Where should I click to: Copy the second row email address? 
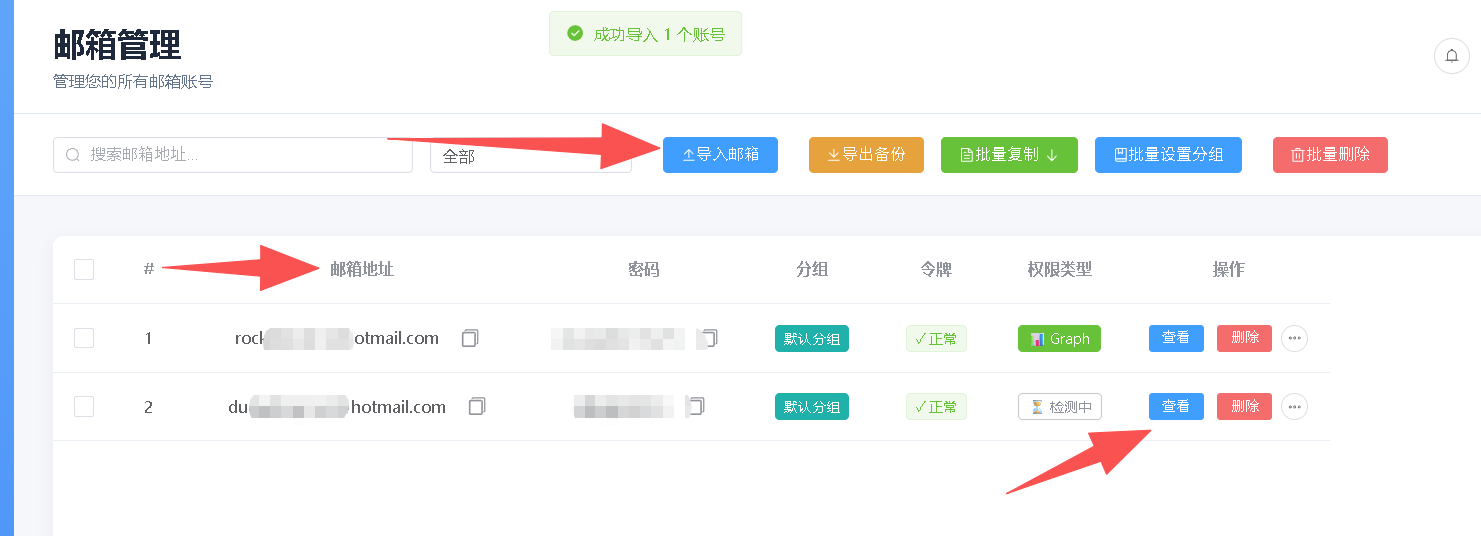point(477,406)
